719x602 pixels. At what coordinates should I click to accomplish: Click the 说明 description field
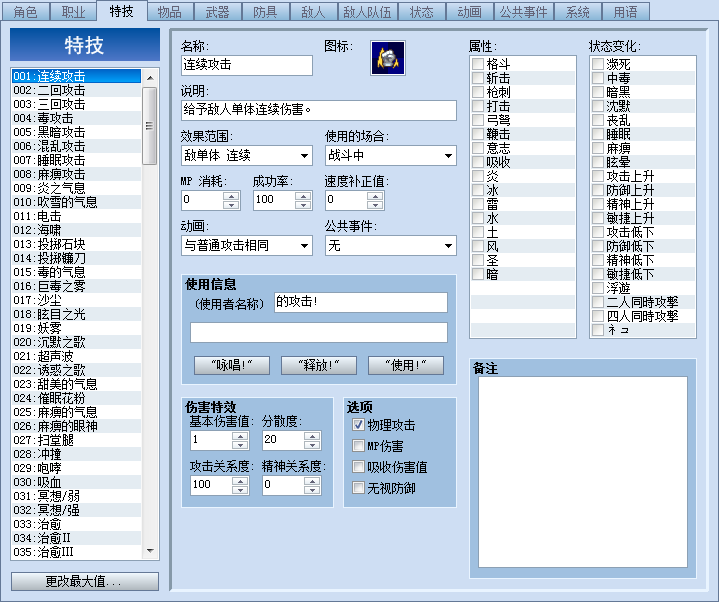tap(319, 110)
